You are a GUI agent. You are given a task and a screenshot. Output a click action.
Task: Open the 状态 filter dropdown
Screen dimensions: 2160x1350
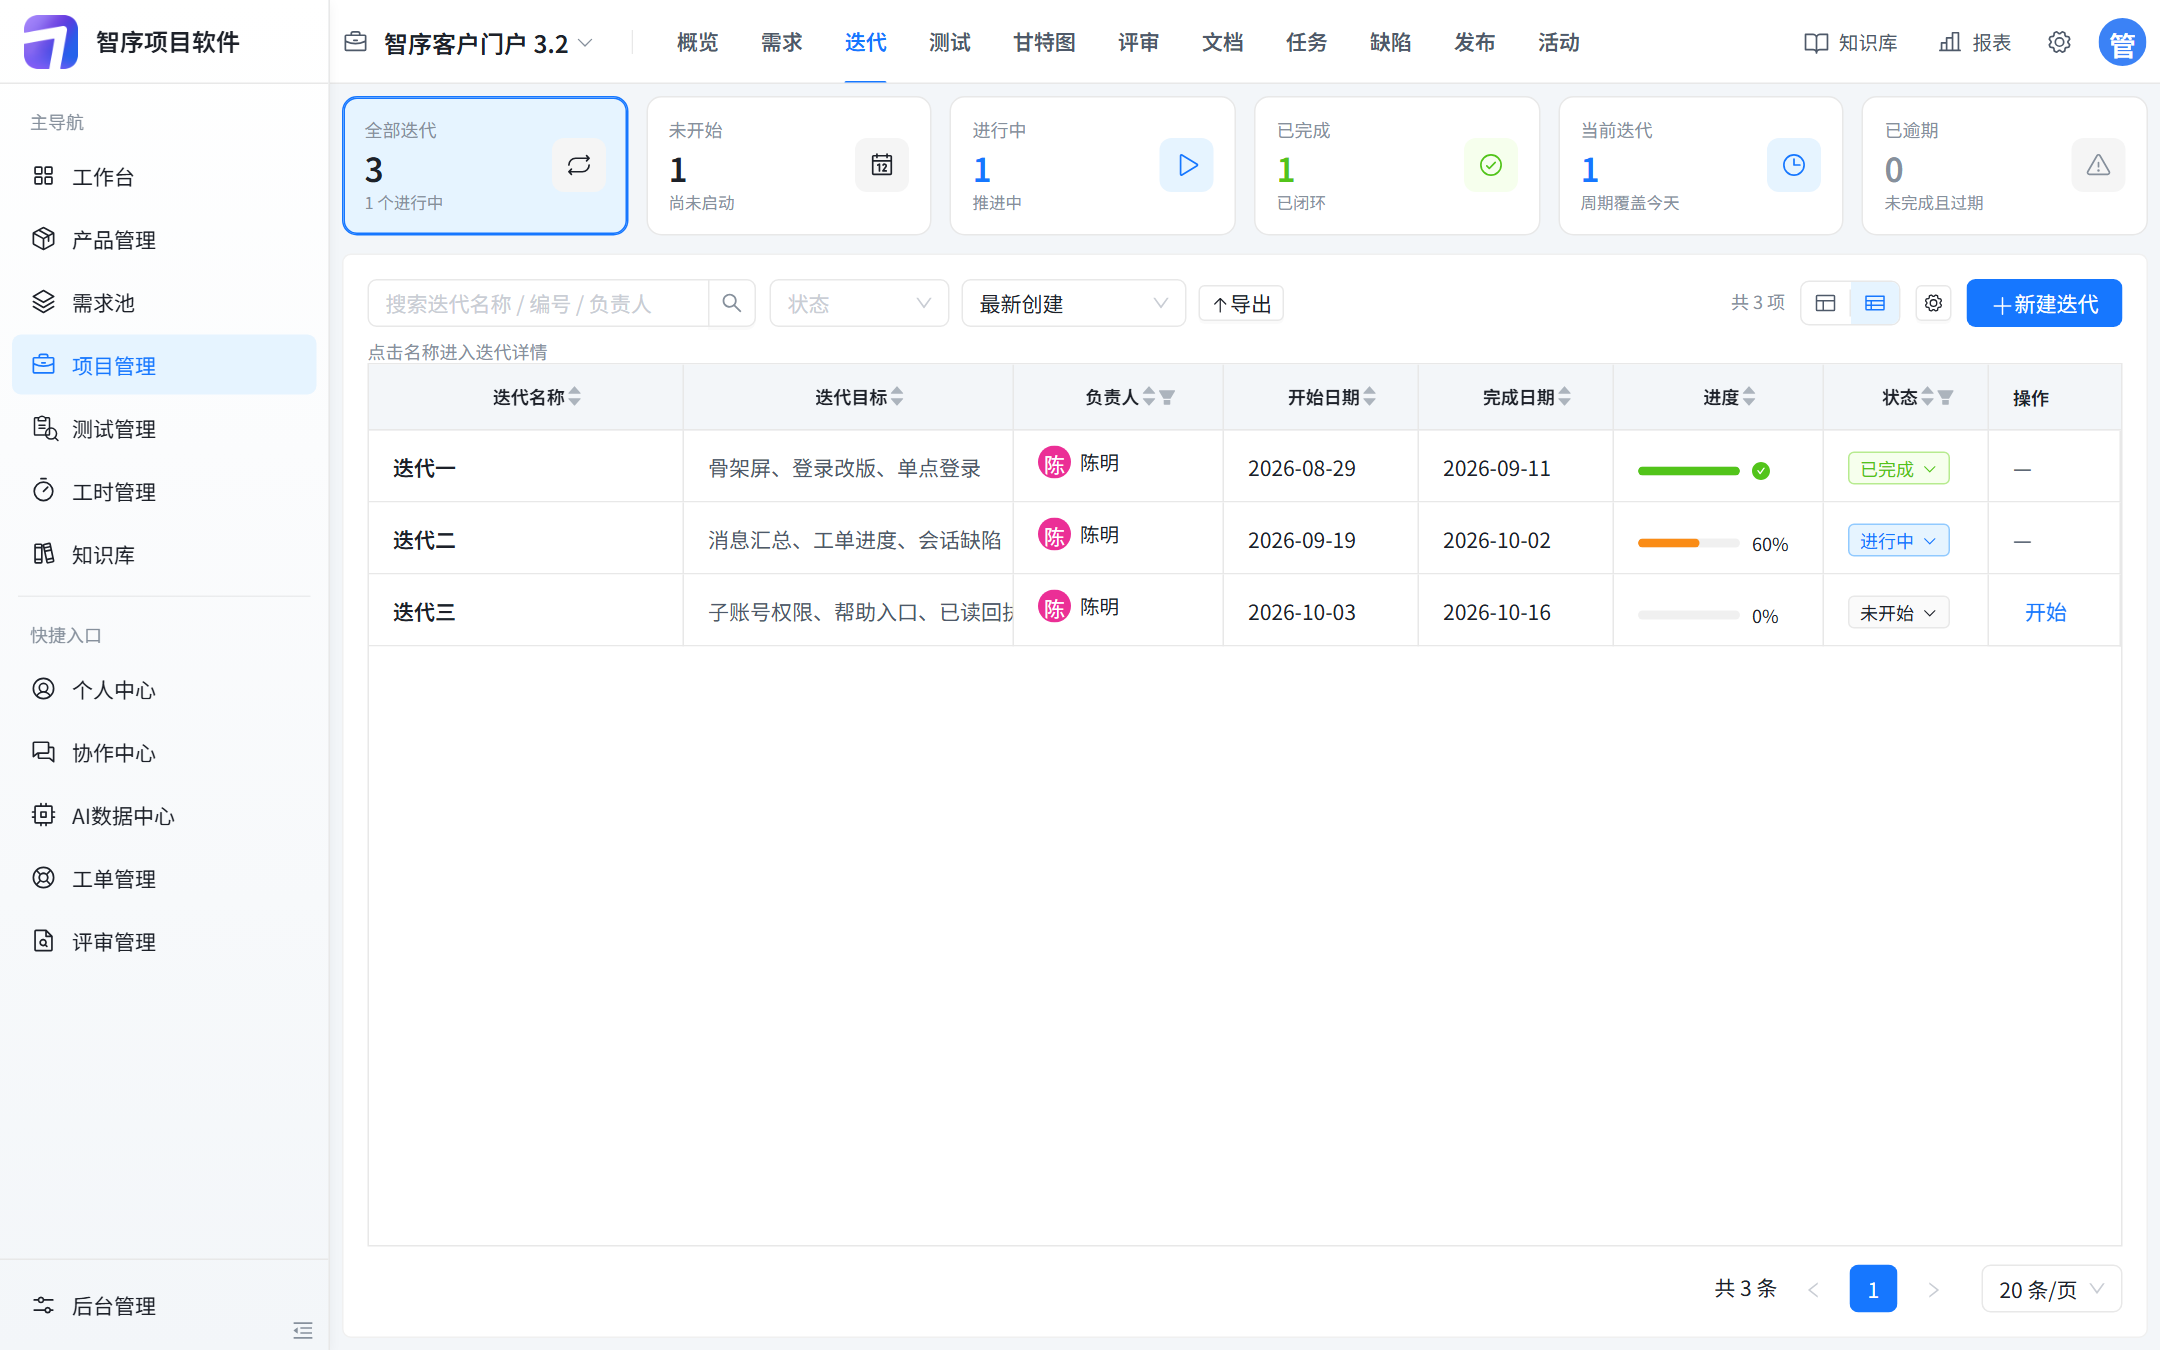(x=859, y=303)
